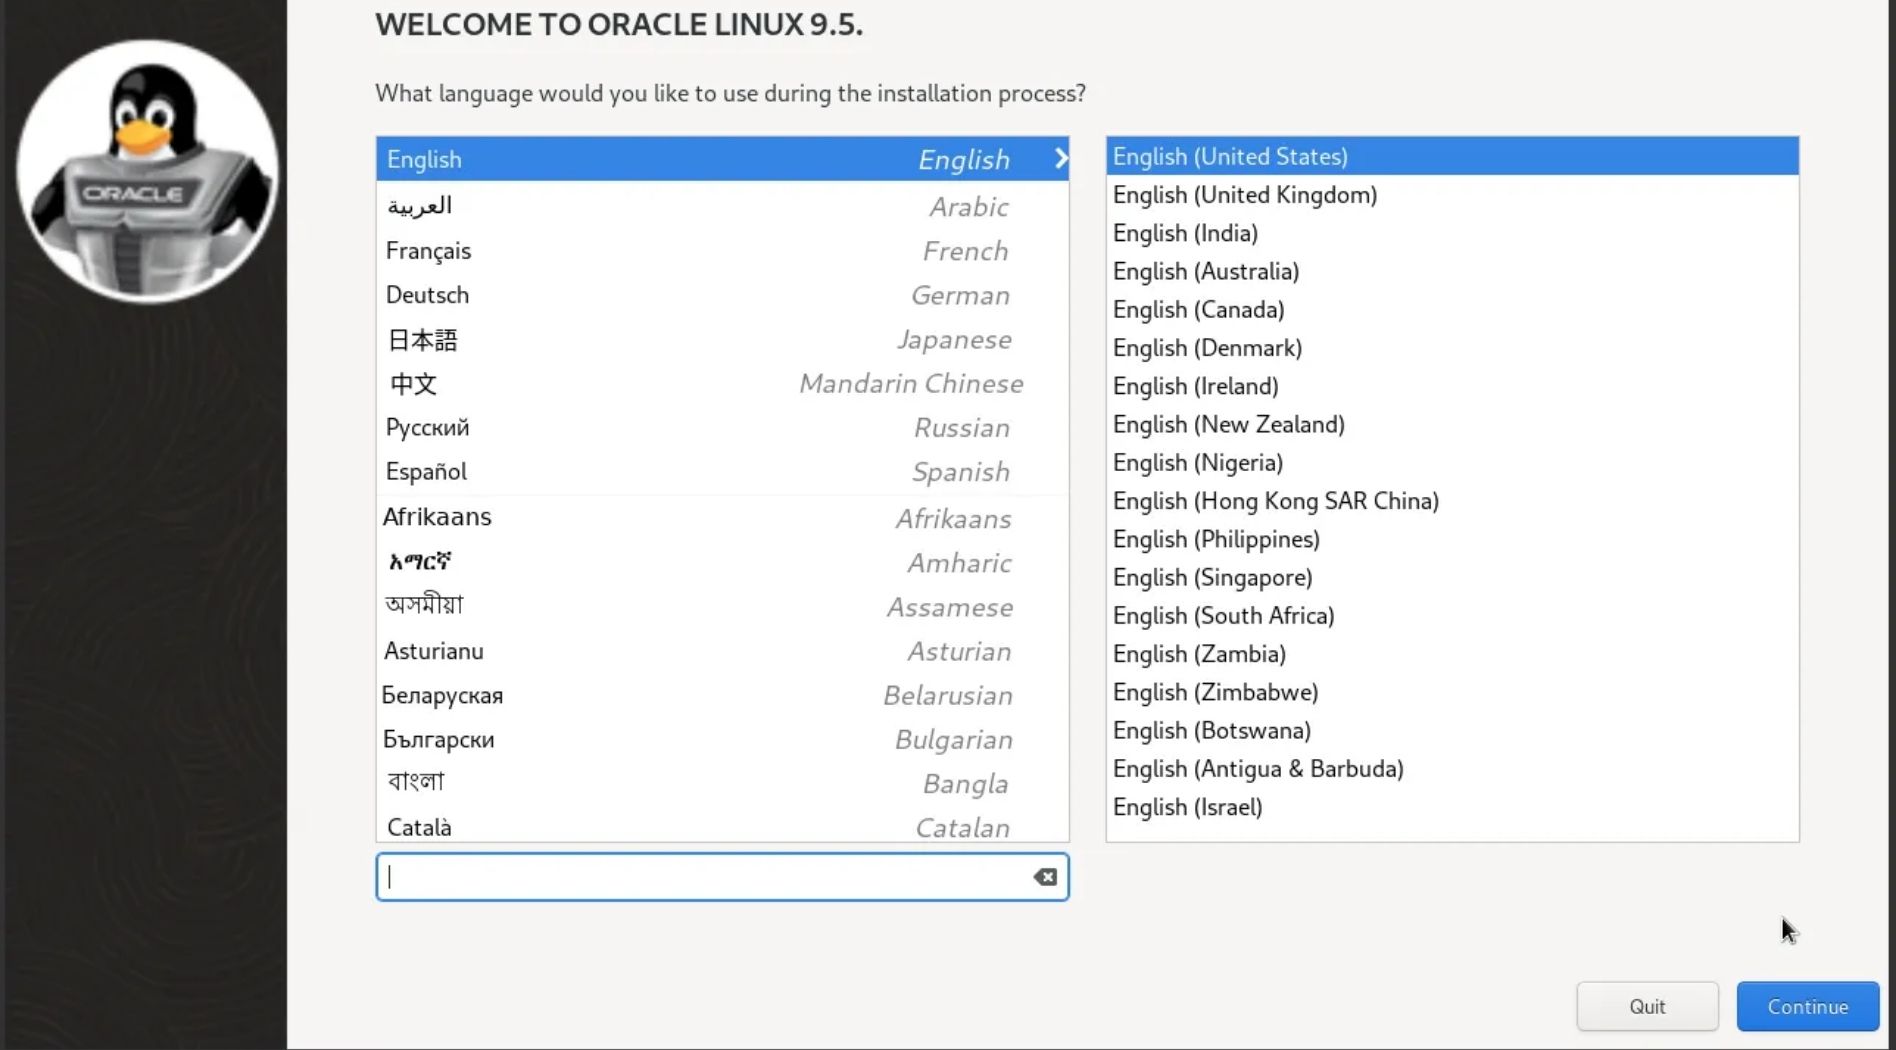This screenshot has width=1896, height=1050.
Task: Choose Mandarin Chinese language
Action: (x=722, y=384)
